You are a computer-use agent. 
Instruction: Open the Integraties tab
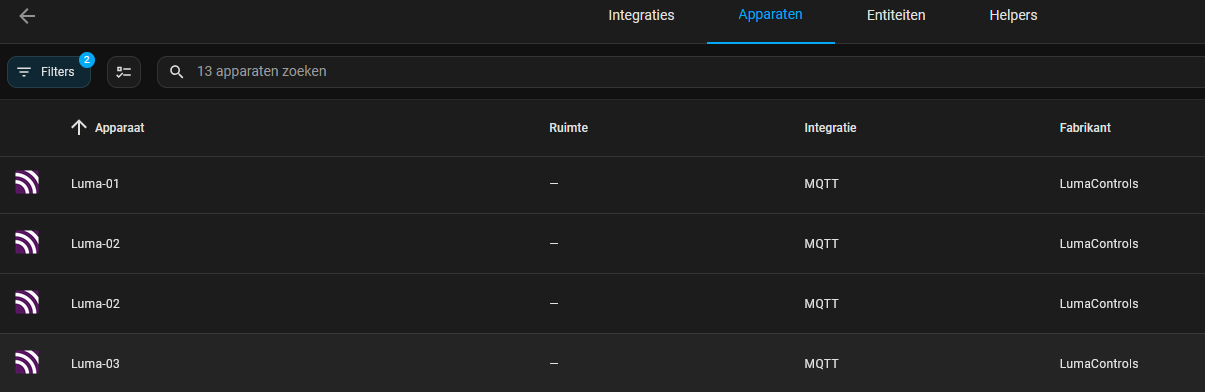tap(641, 16)
